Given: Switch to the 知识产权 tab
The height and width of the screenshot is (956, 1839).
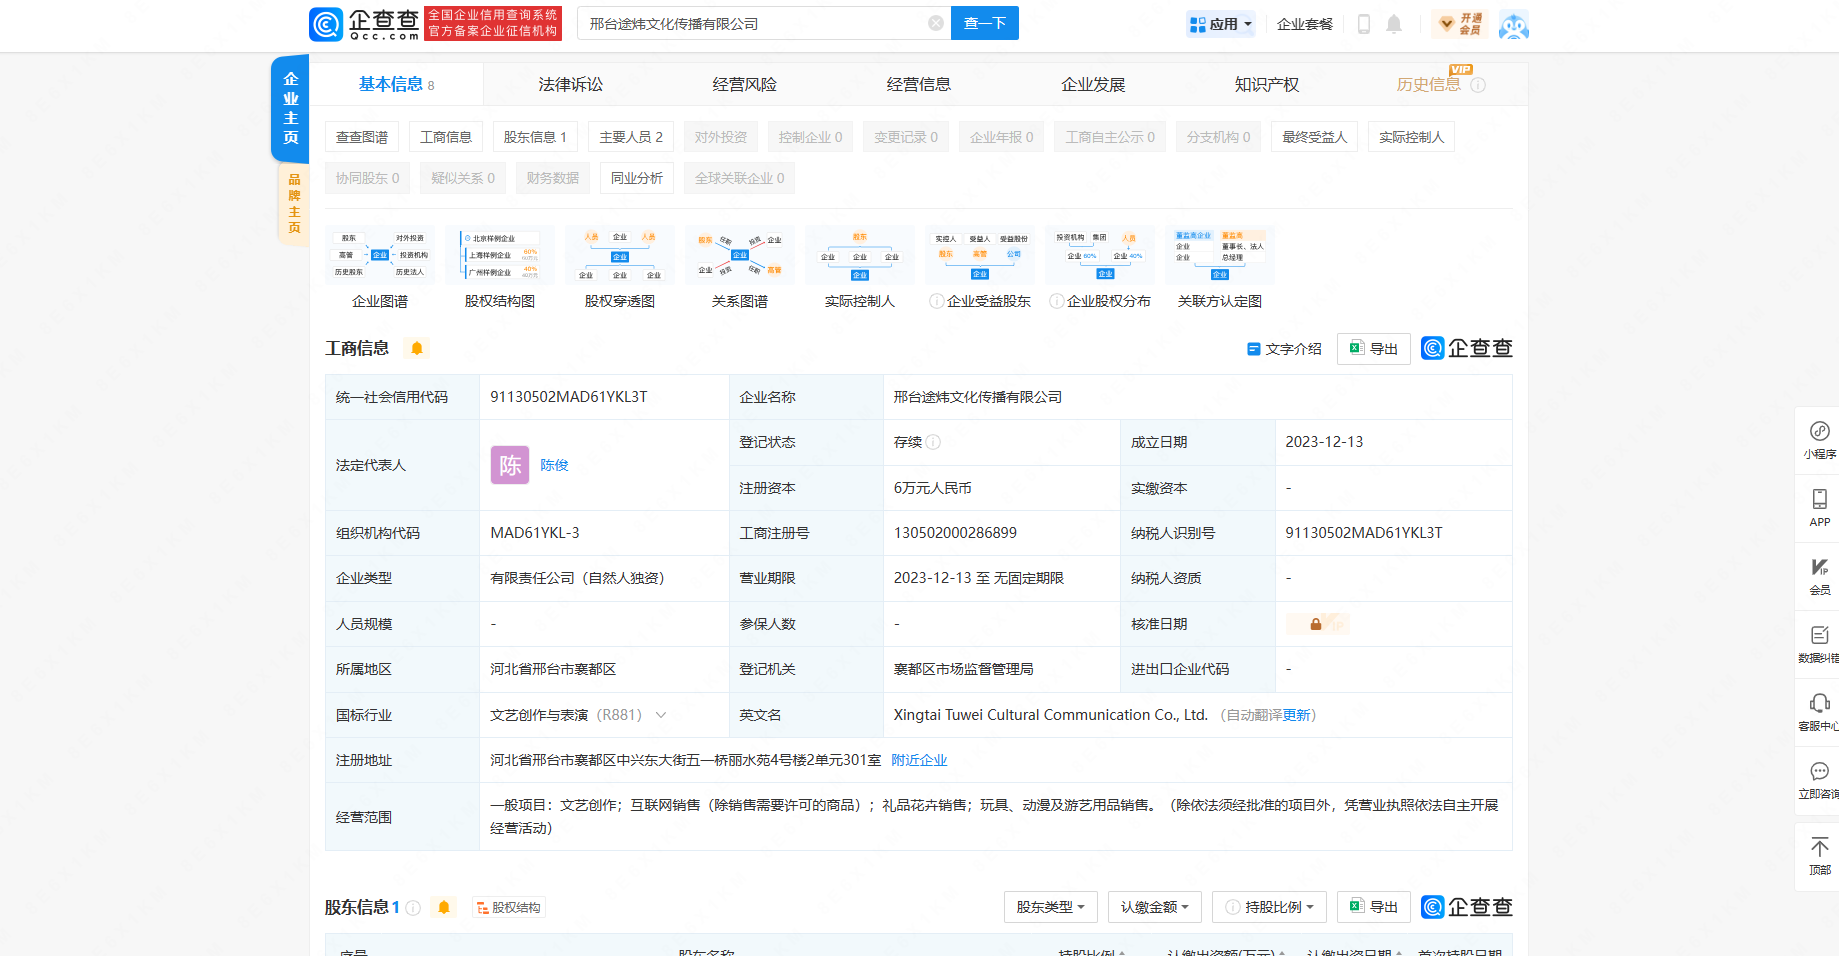Looking at the screenshot, I should [x=1266, y=85].
